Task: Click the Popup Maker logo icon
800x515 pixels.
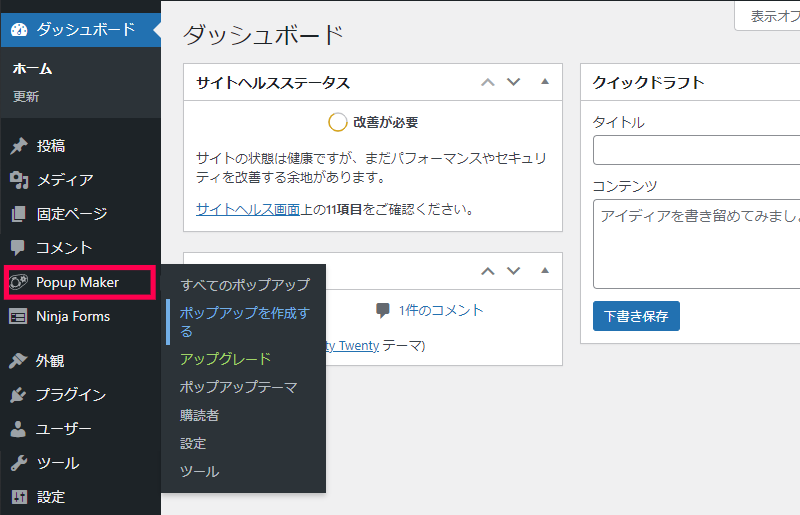Action: coord(19,282)
